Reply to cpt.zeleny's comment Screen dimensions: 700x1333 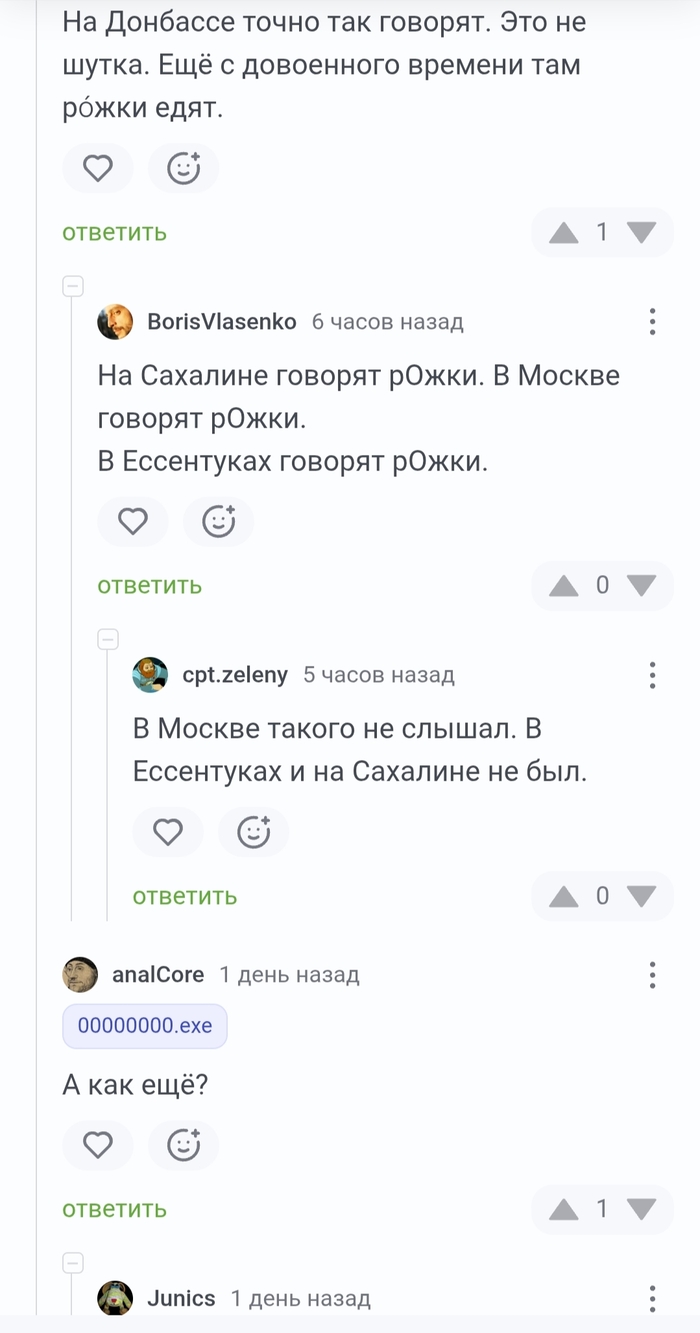click(185, 896)
